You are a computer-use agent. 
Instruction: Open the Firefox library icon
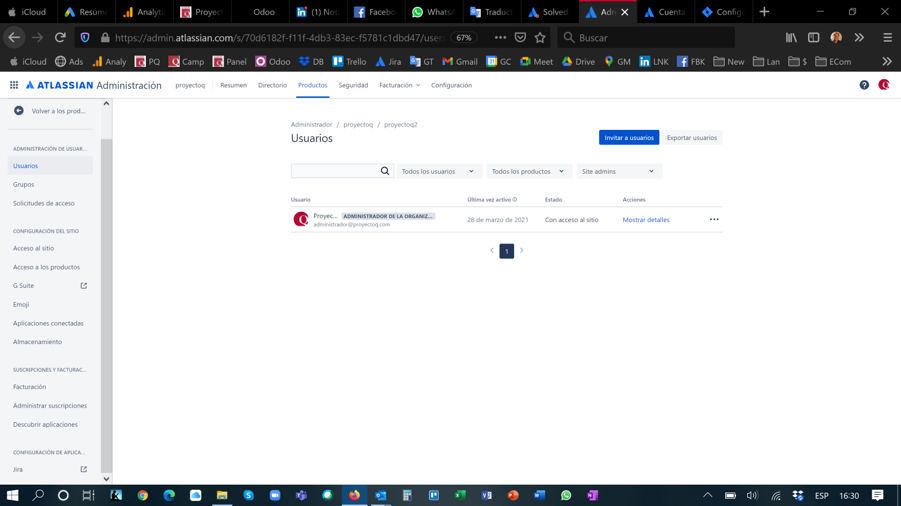pos(791,38)
